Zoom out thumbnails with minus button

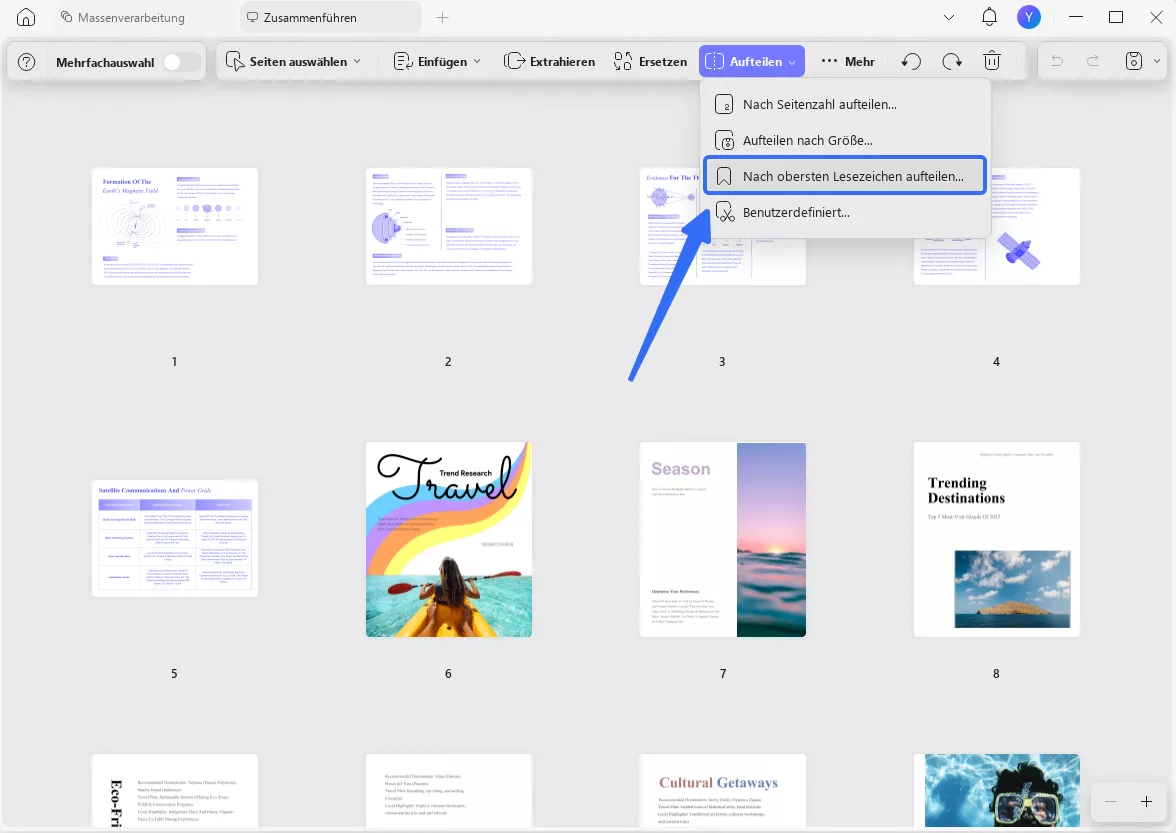(x=1110, y=802)
